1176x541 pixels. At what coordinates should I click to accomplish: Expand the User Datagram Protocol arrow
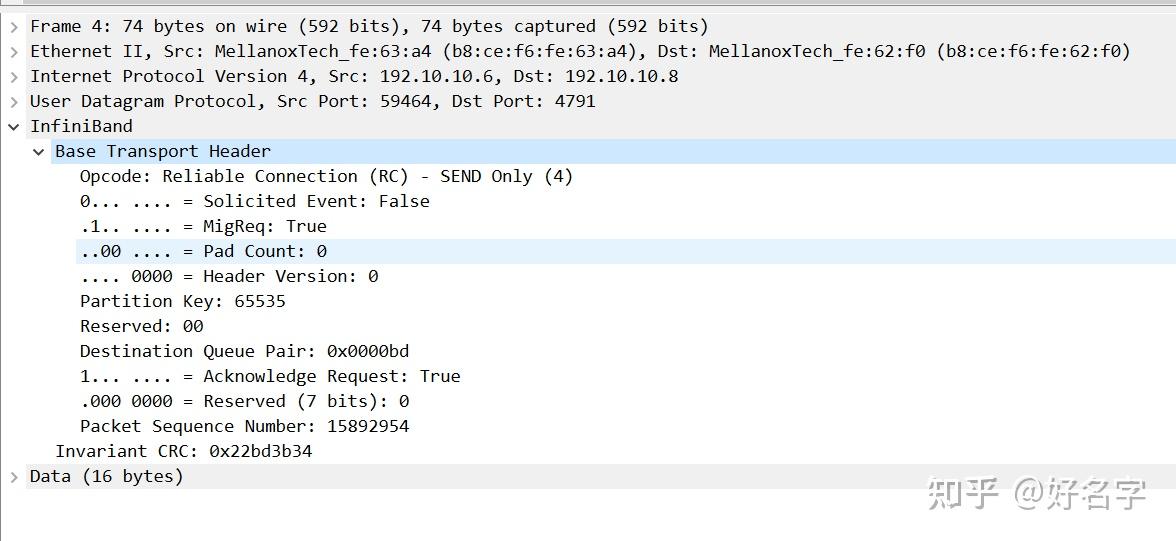pos(14,101)
